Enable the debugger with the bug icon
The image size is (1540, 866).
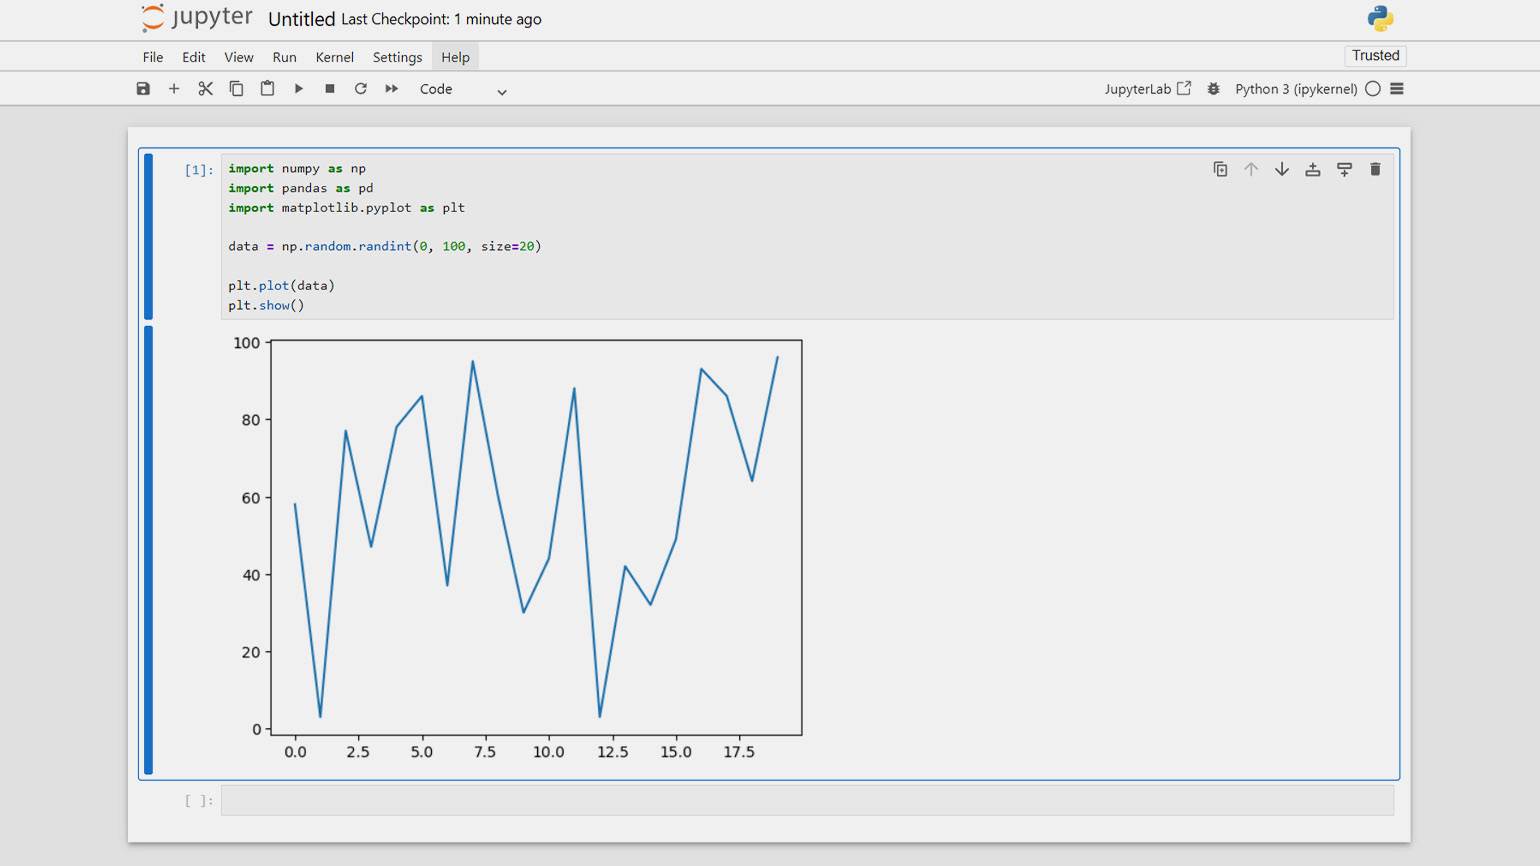[1213, 89]
